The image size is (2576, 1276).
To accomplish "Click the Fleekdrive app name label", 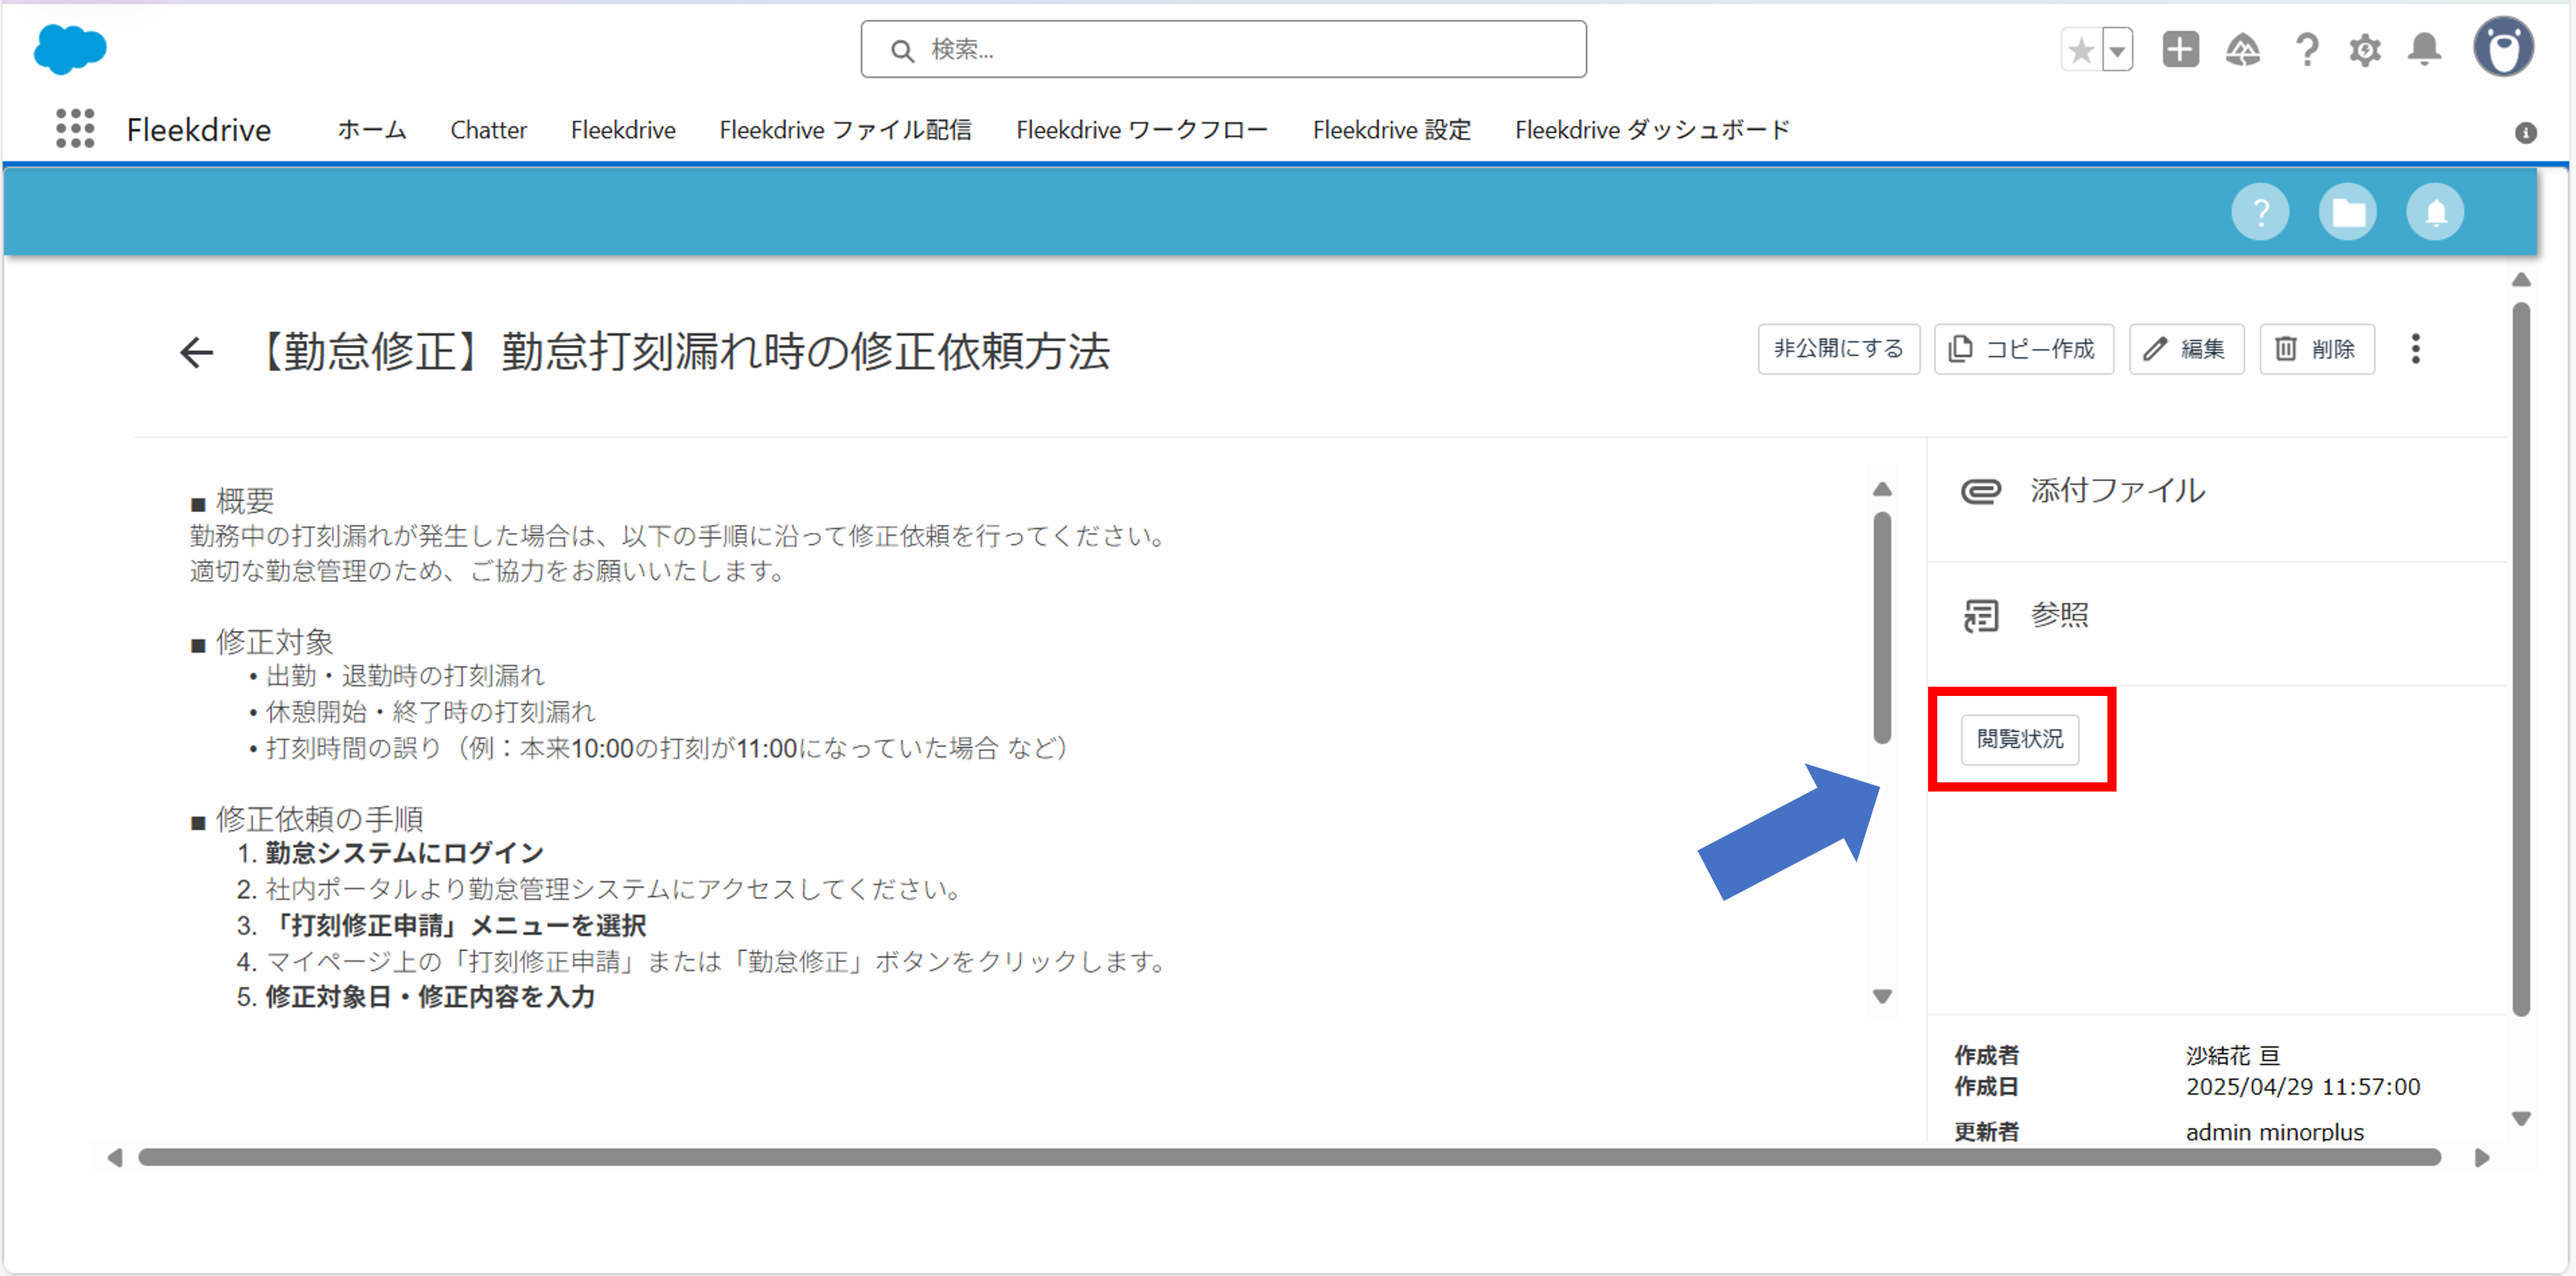I will pyautogui.click(x=198, y=130).
